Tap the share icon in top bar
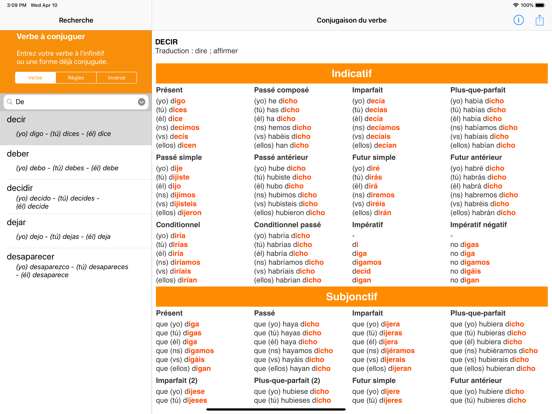552x414 pixels. point(539,20)
